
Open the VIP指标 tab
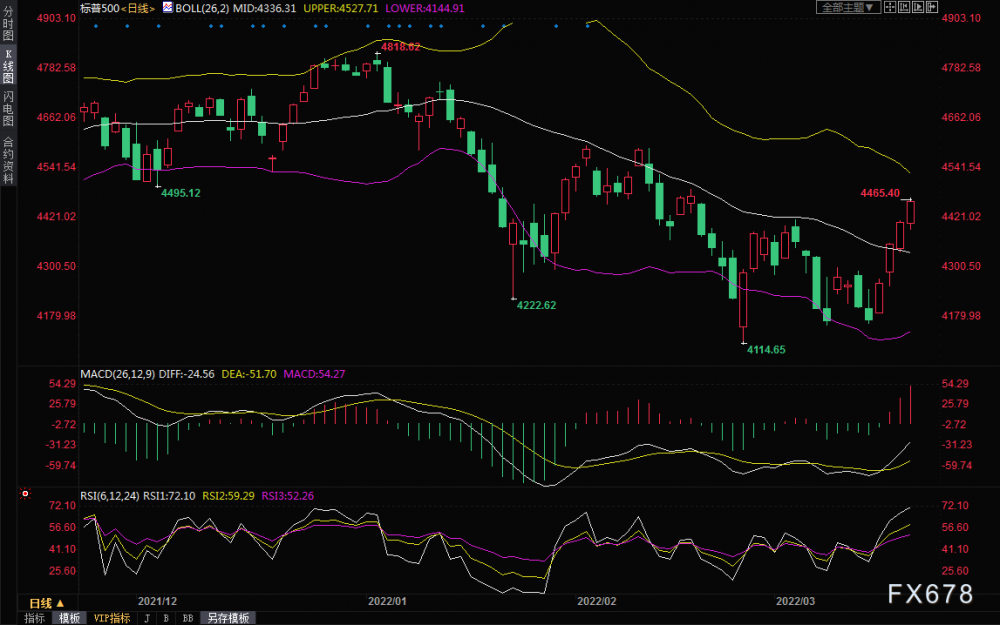111,618
